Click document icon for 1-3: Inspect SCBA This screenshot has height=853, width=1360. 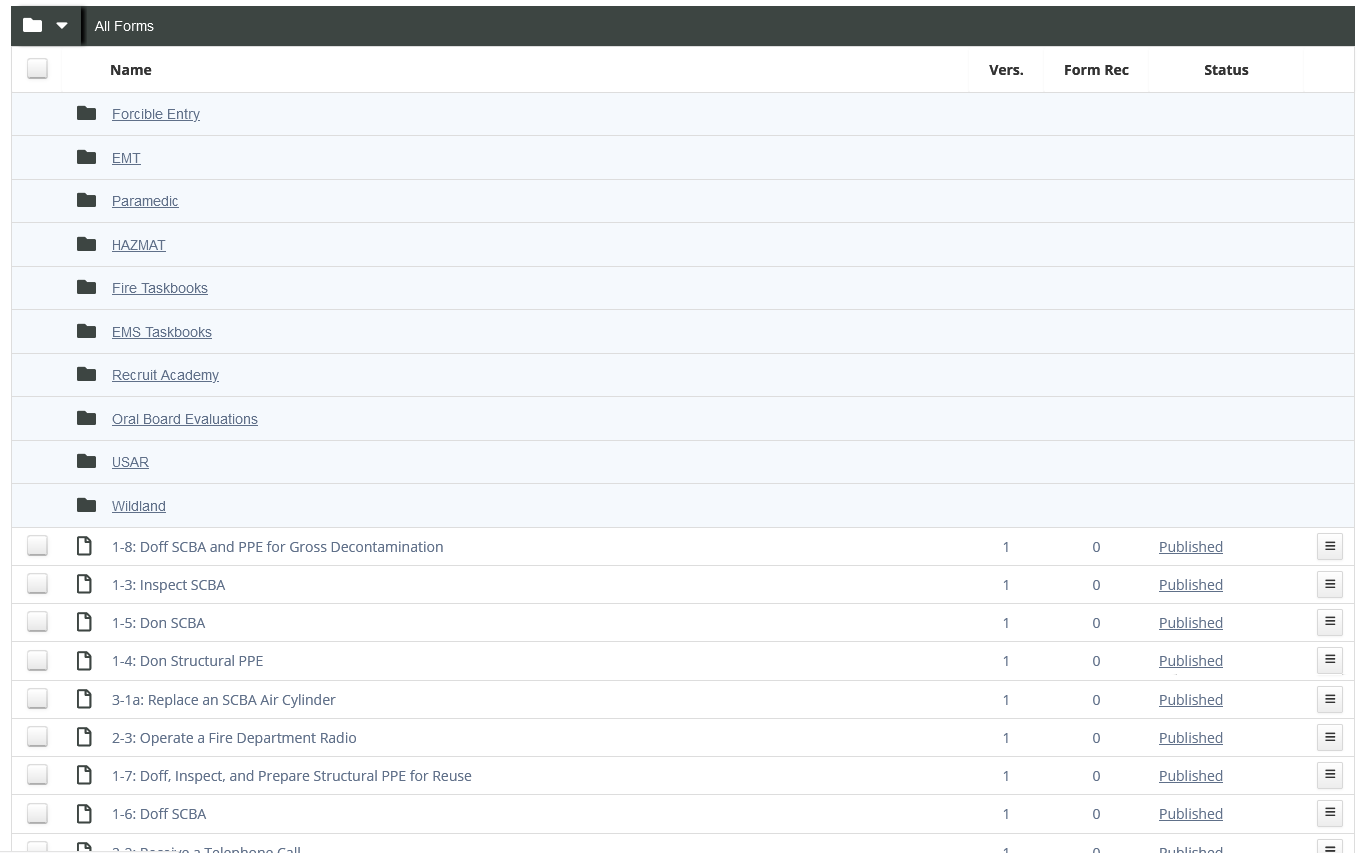tap(85, 584)
